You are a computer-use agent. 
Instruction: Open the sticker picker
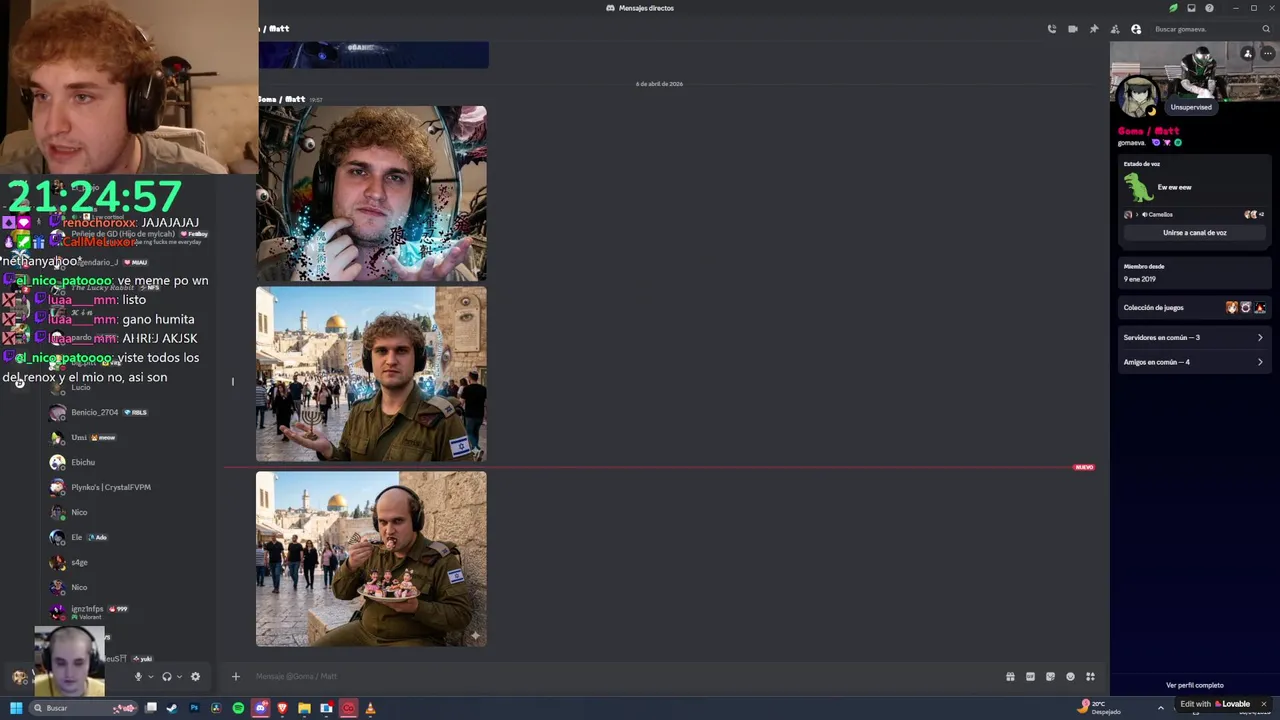click(1050, 677)
